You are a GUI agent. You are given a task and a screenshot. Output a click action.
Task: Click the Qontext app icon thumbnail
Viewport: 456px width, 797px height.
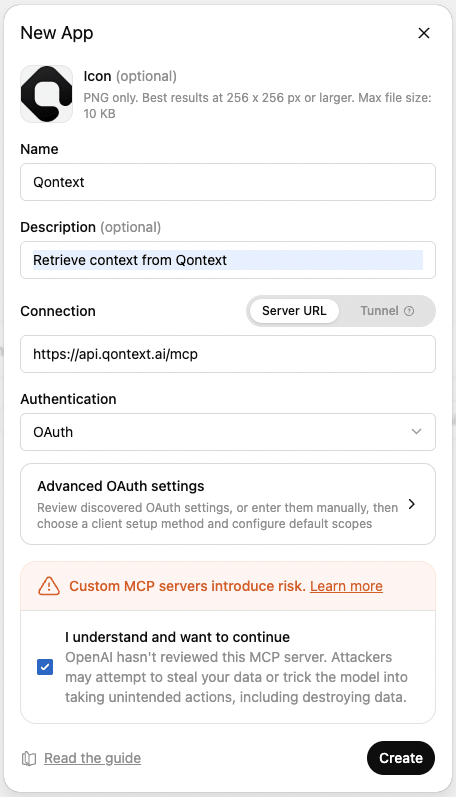coord(47,94)
